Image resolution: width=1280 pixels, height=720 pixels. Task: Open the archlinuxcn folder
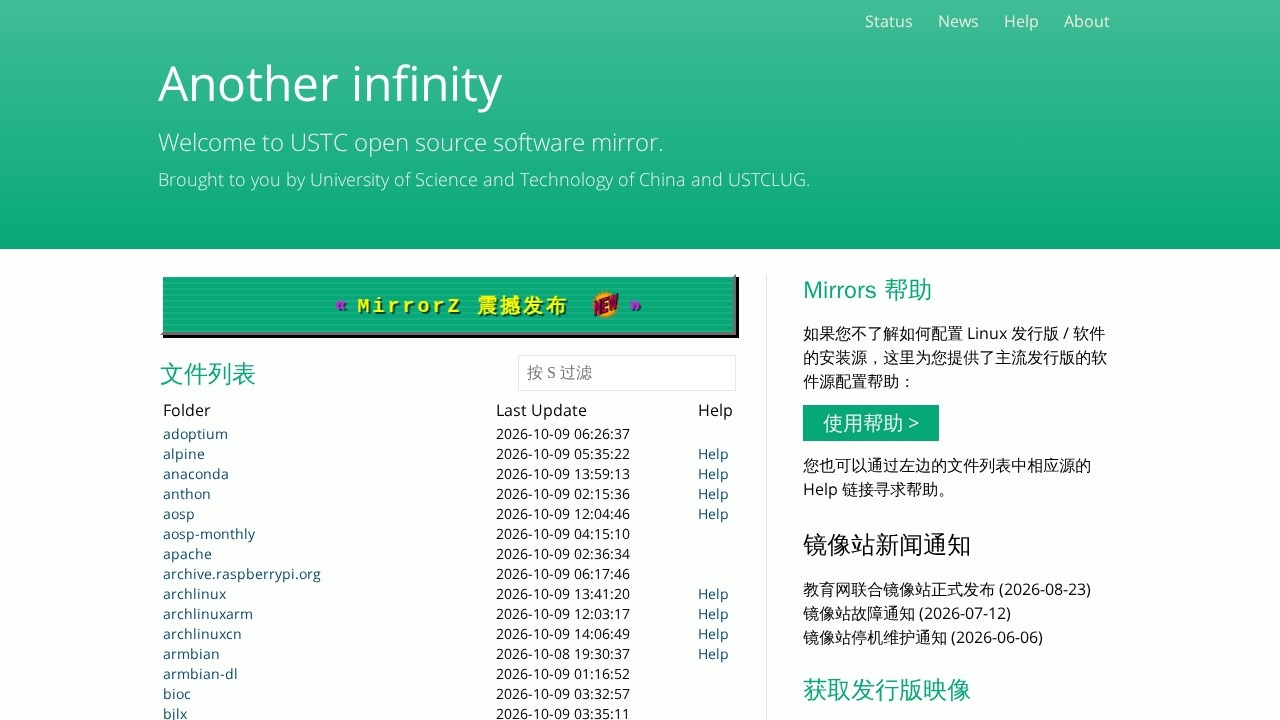pos(202,634)
